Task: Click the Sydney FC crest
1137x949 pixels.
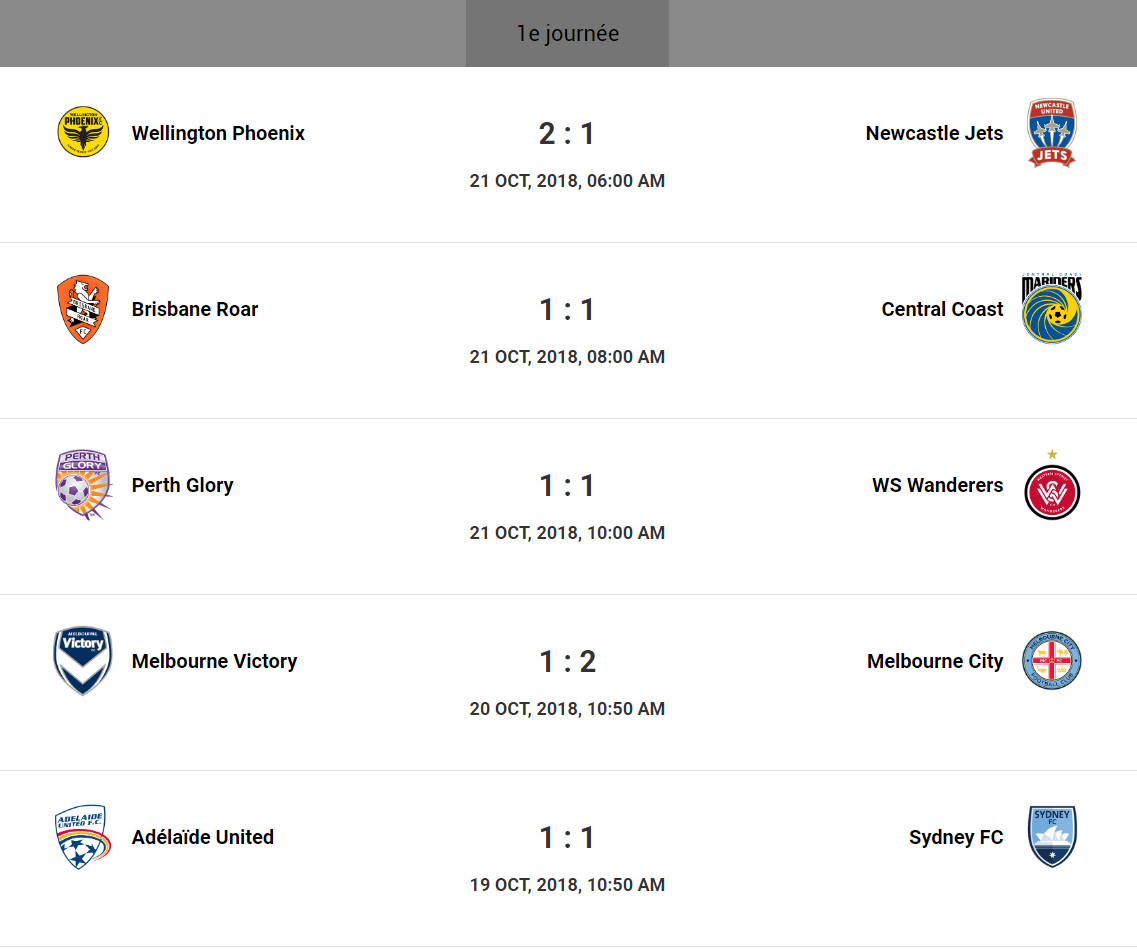Action: [1052, 837]
